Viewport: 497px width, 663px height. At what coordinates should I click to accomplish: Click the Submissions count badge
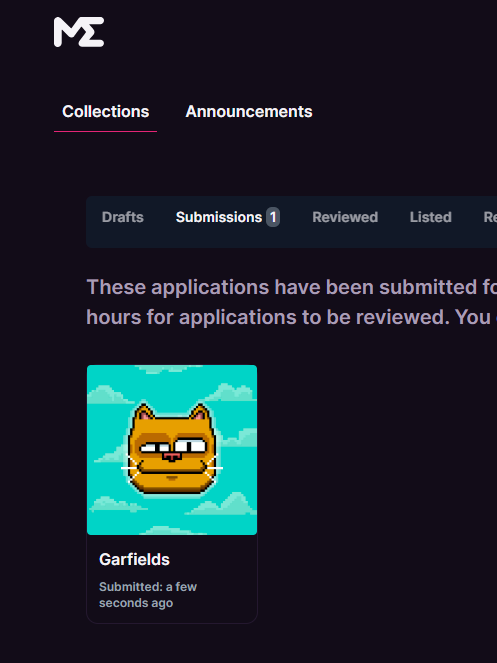[273, 217]
